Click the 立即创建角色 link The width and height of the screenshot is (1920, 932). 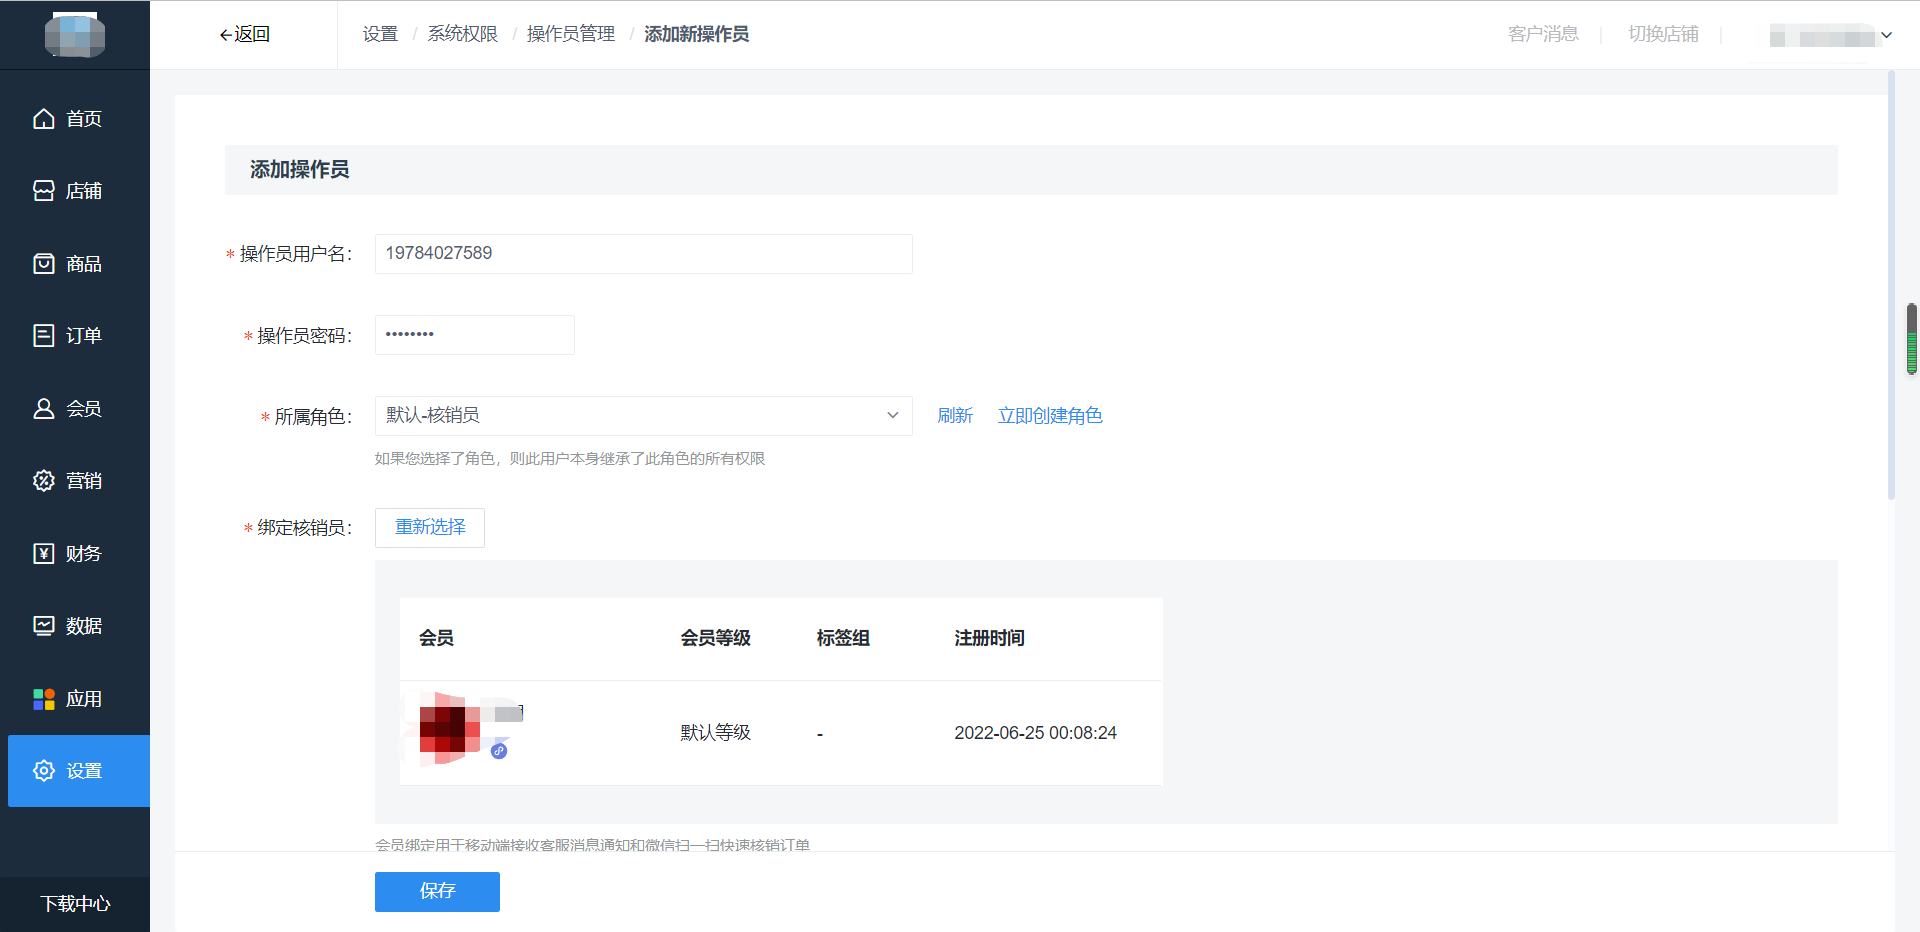point(1049,416)
